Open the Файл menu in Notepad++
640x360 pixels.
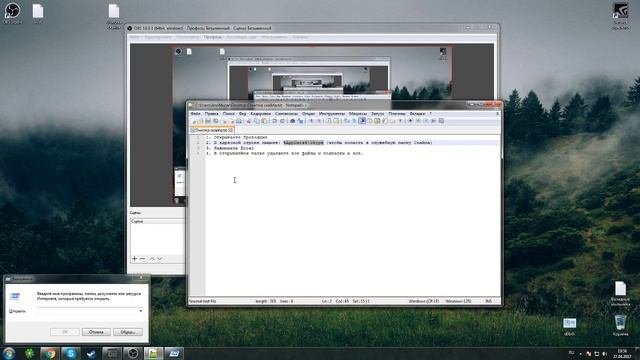[196, 113]
